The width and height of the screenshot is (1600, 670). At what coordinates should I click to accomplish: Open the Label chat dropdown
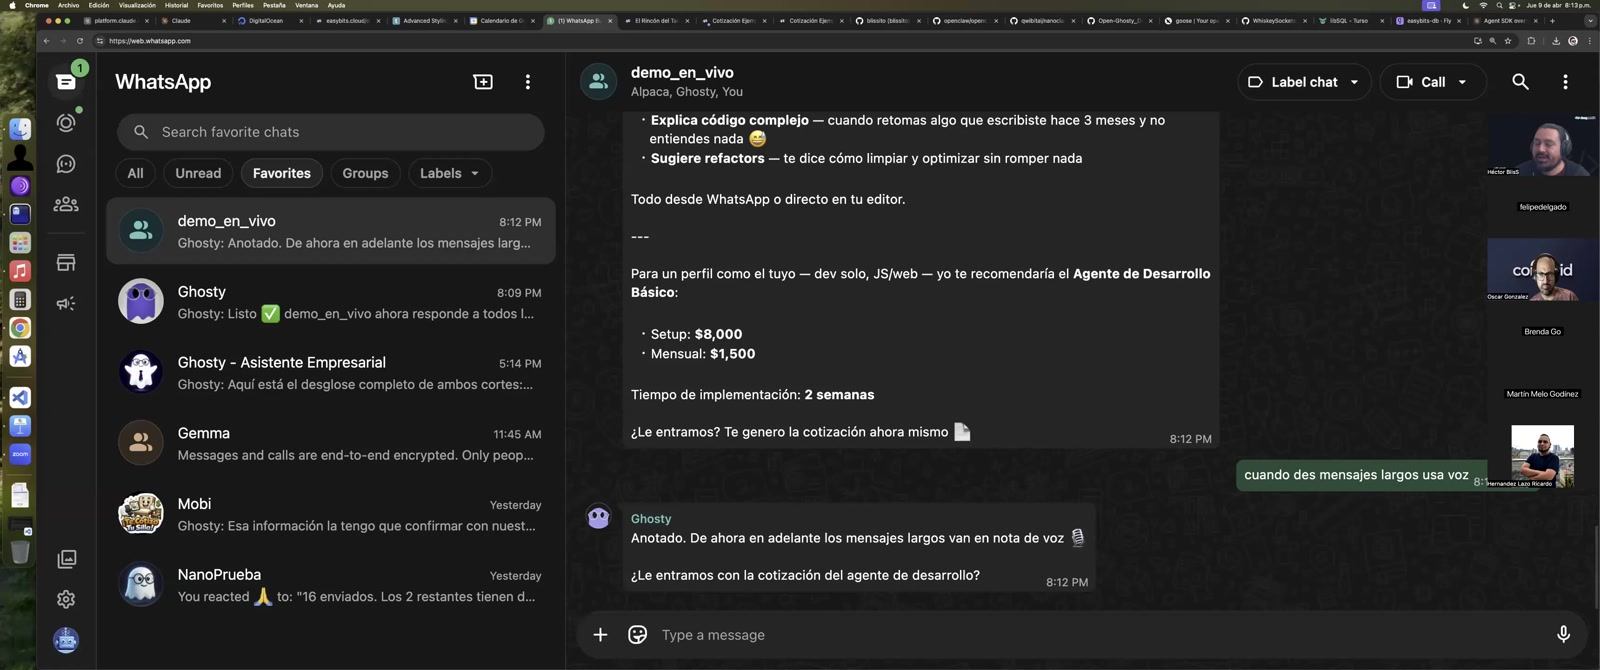pyautogui.click(x=1304, y=82)
